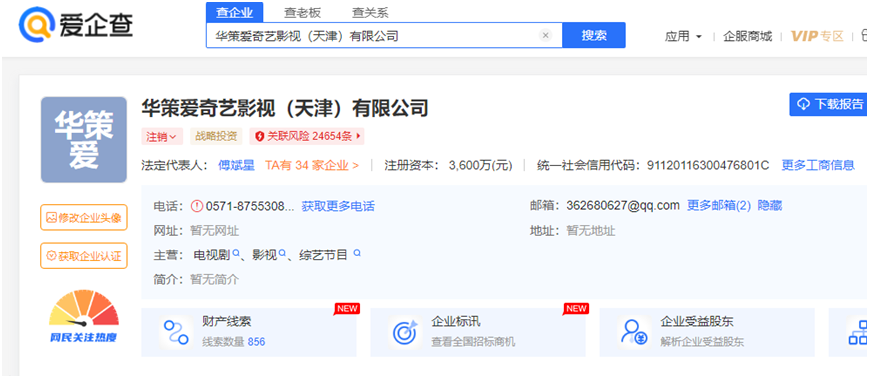Click the 网民关注热度 gauge
This screenshot has width=869, height=378.
click(84, 316)
